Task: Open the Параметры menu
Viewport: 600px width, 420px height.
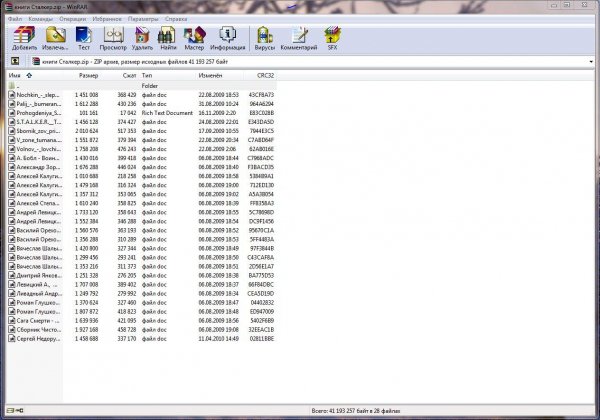Action: click(x=143, y=19)
